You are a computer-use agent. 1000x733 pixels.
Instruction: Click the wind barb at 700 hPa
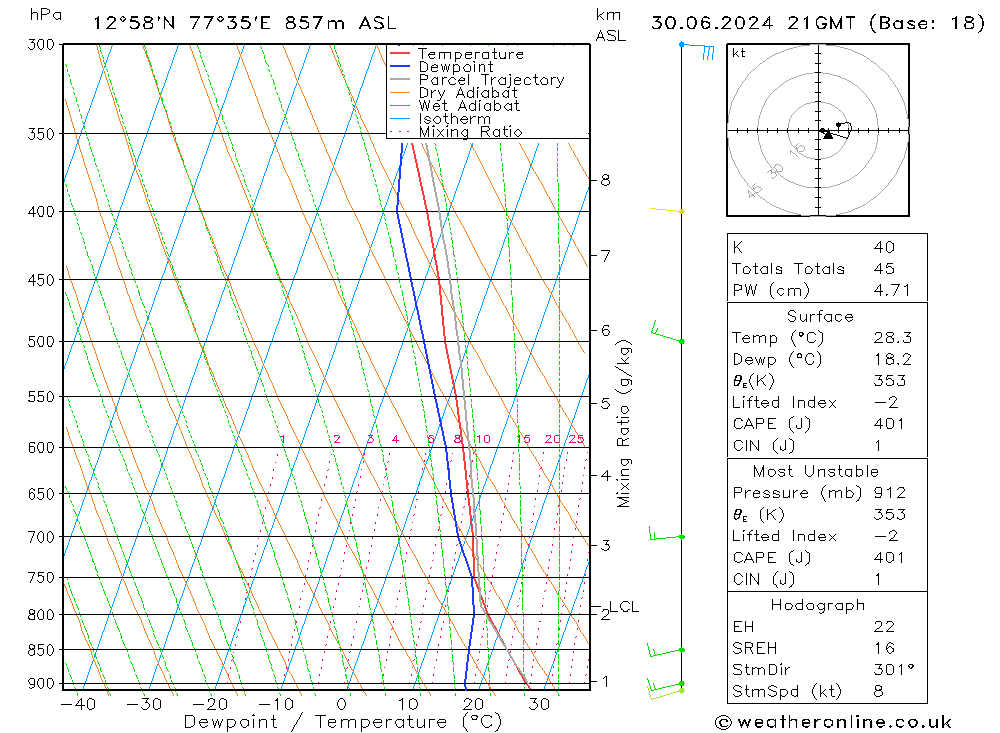coord(665,535)
